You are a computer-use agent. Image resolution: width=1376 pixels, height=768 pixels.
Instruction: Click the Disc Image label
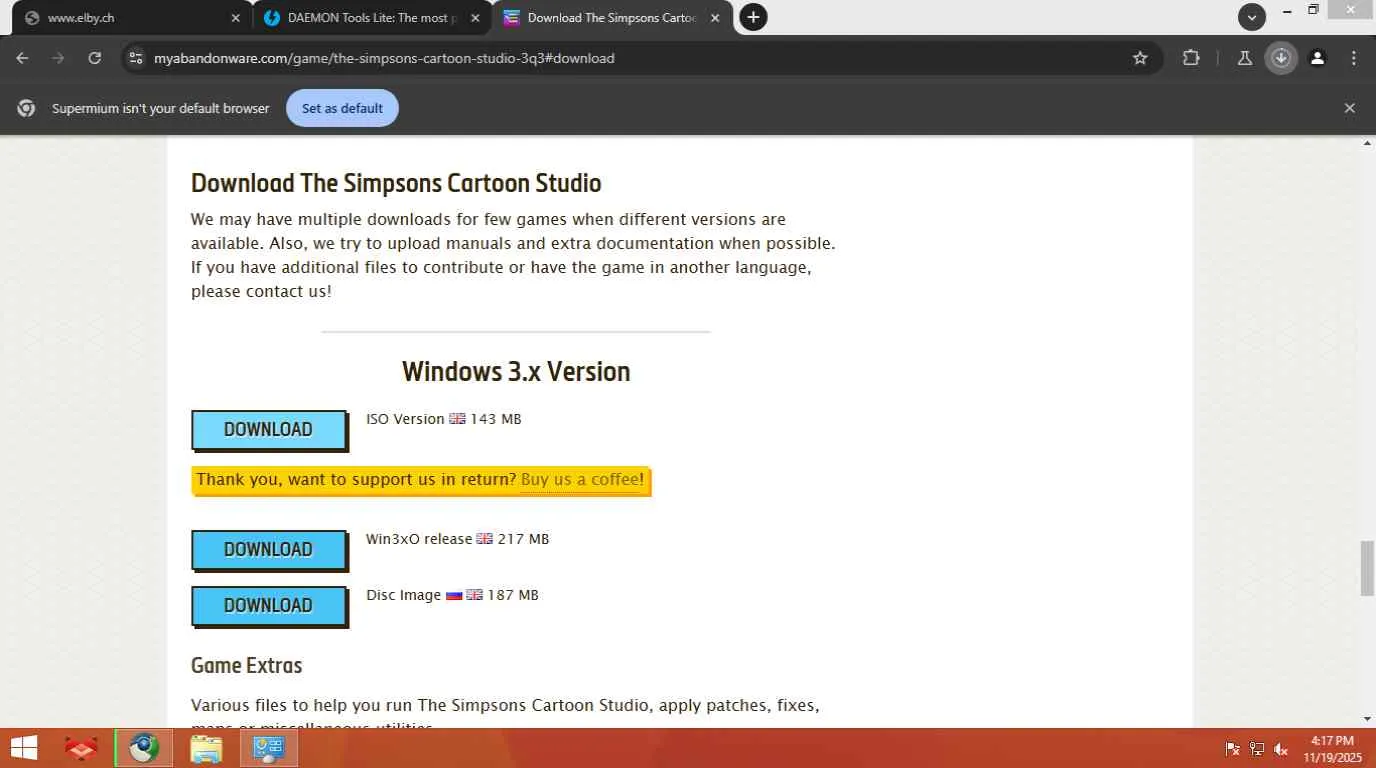pos(403,595)
